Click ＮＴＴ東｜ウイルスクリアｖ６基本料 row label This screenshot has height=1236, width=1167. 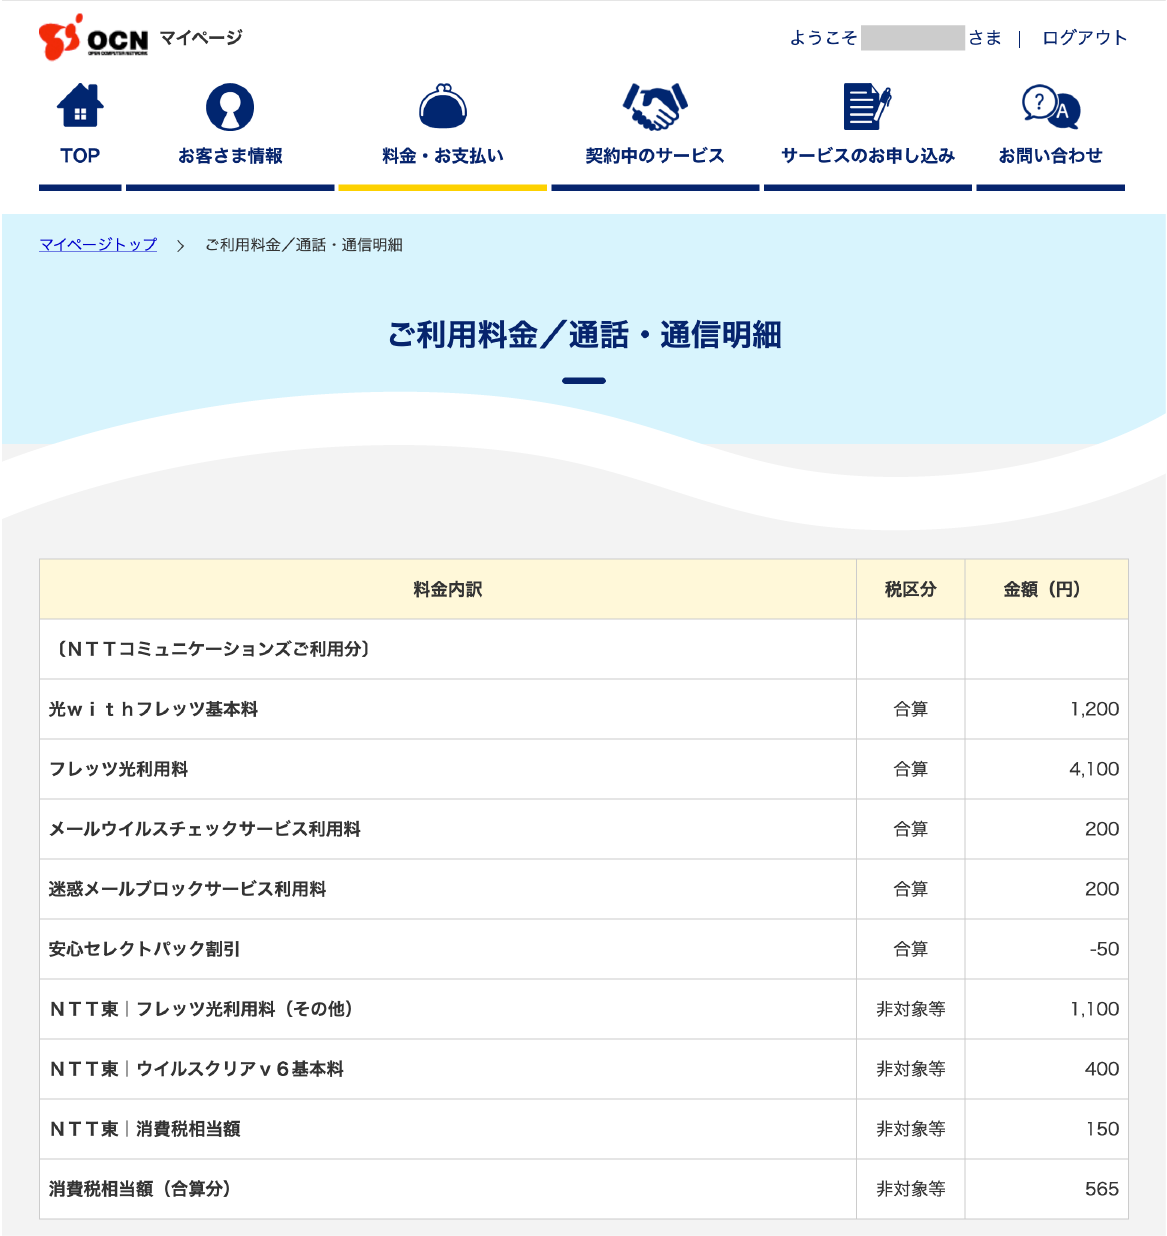(x=197, y=1069)
